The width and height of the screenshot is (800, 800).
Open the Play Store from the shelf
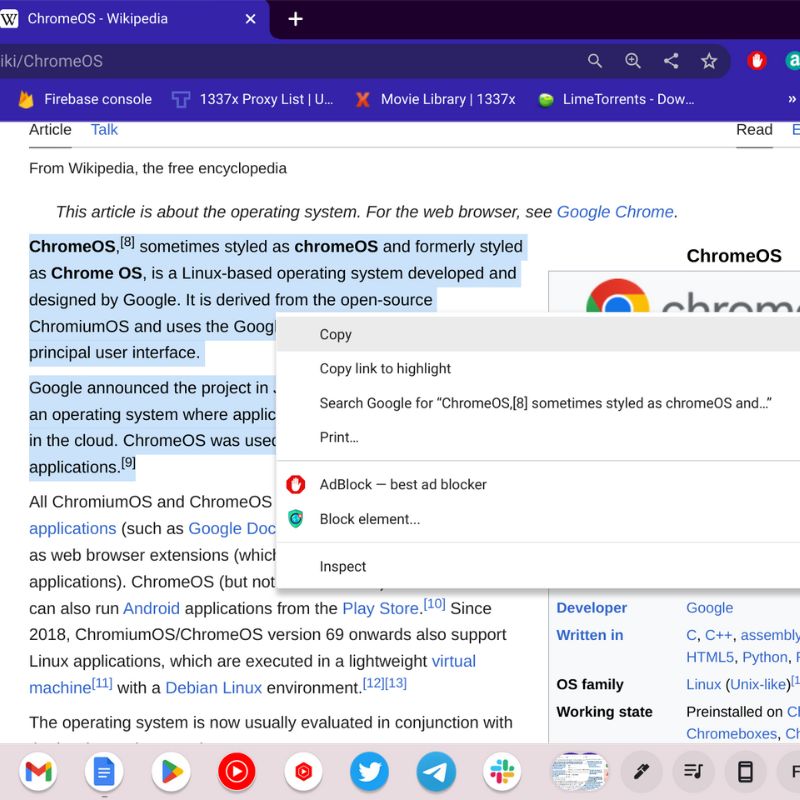tap(170, 771)
